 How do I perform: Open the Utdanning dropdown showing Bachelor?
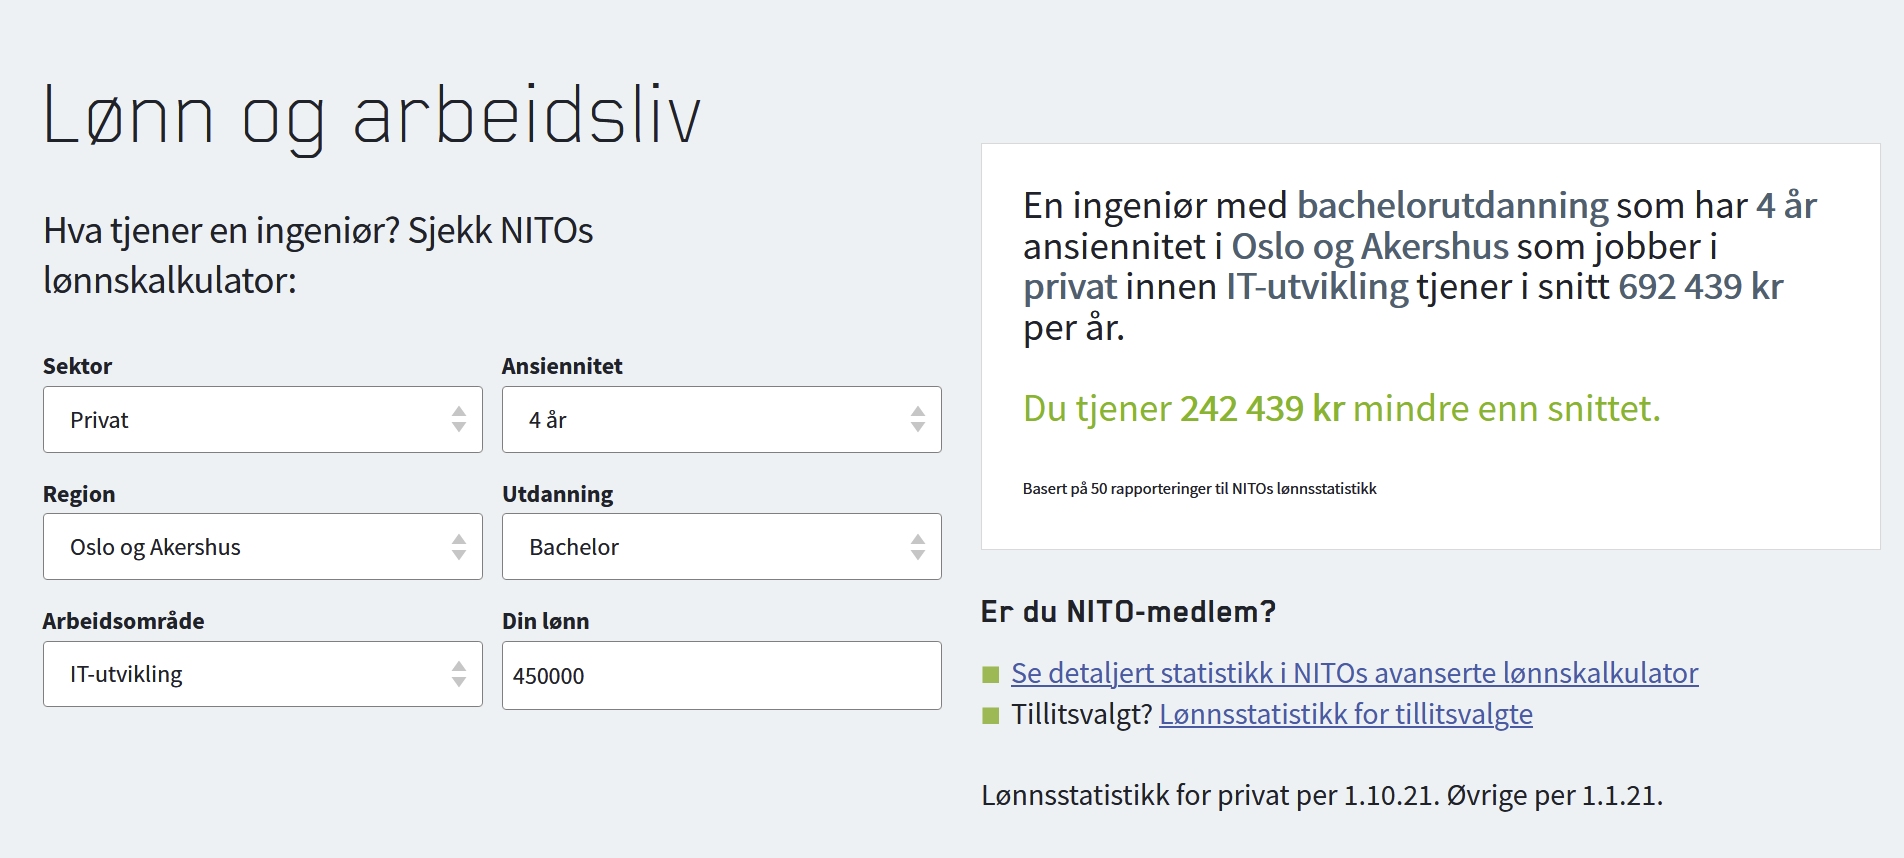(x=722, y=546)
